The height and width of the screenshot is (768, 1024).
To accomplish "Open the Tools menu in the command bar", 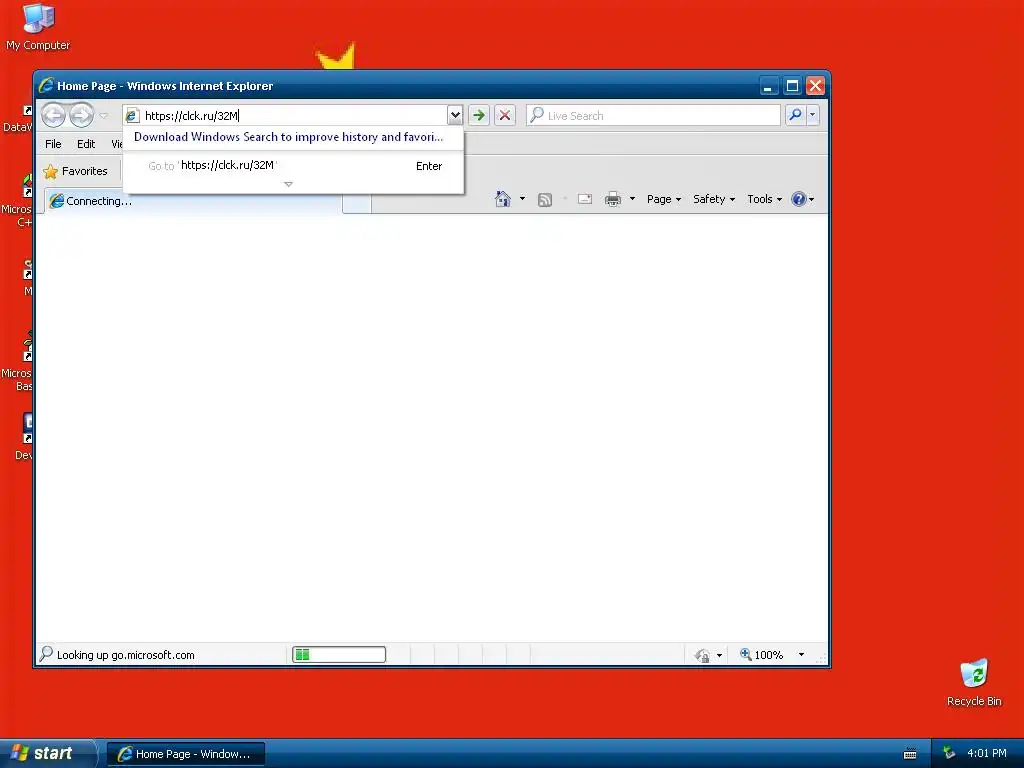I will pyautogui.click(x=764, y=199).
